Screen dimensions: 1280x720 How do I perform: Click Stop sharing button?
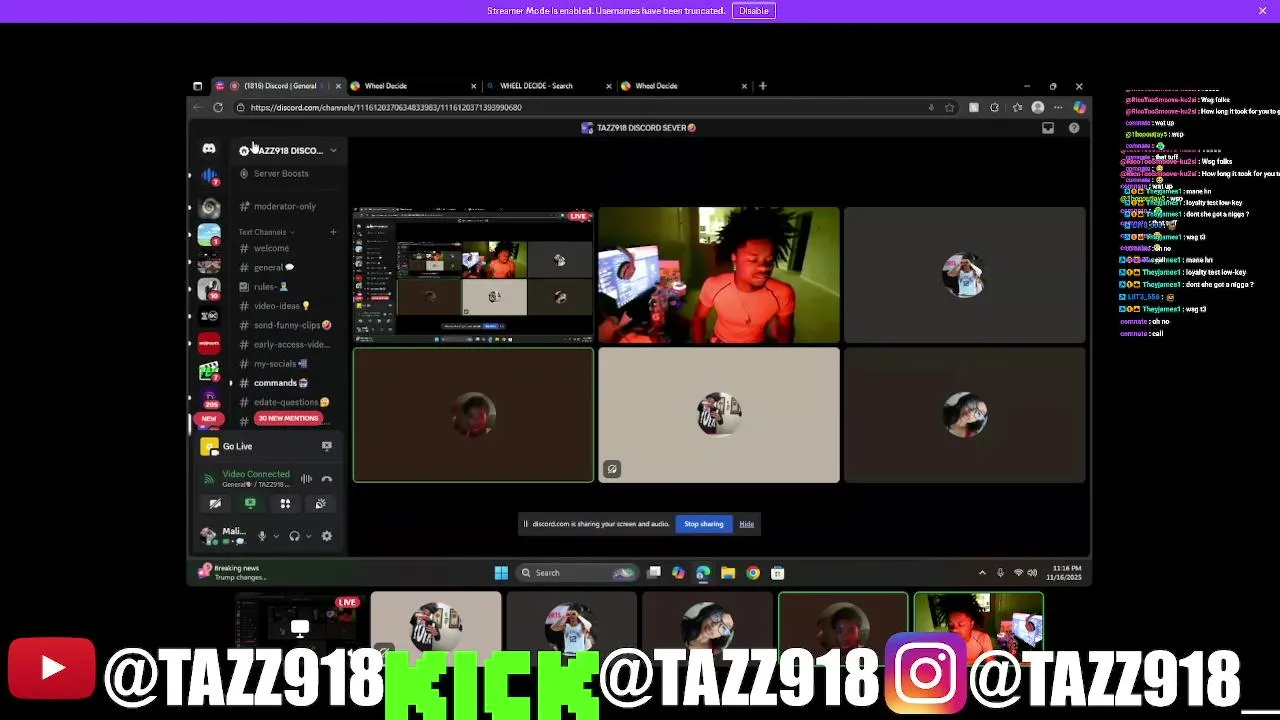pyautogui.click(x=704, y=524)
